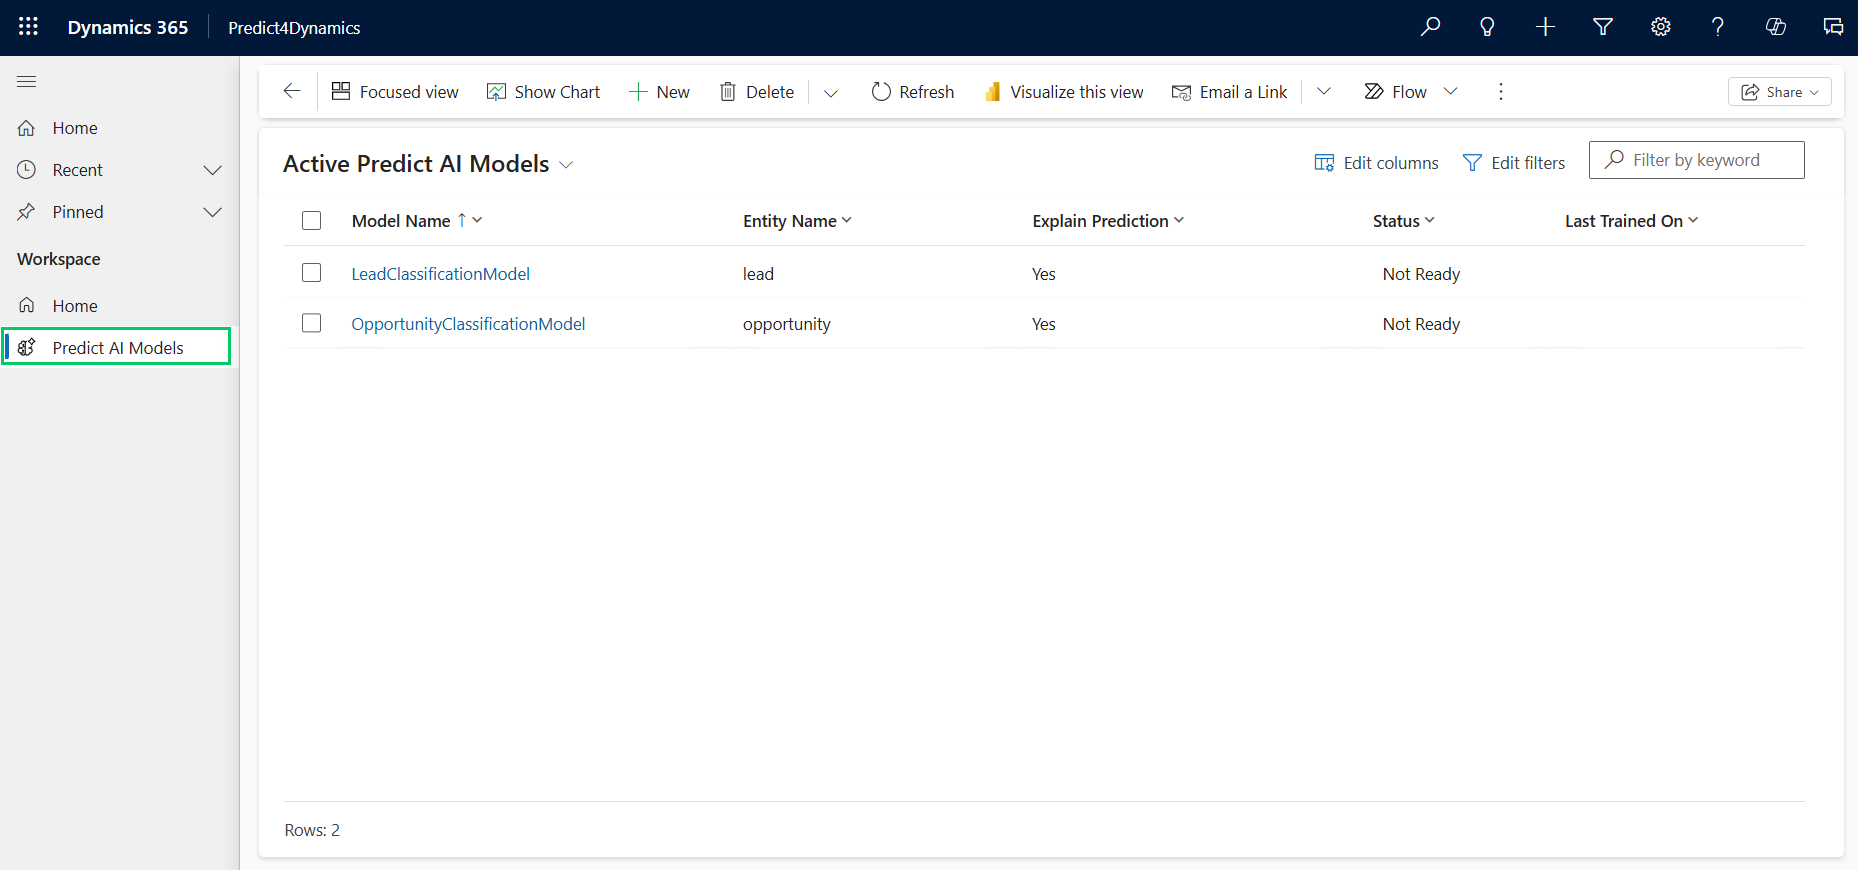Click the search magnifier in top bar
This screenshot has width=1858, height=870.
point(1430,27)
